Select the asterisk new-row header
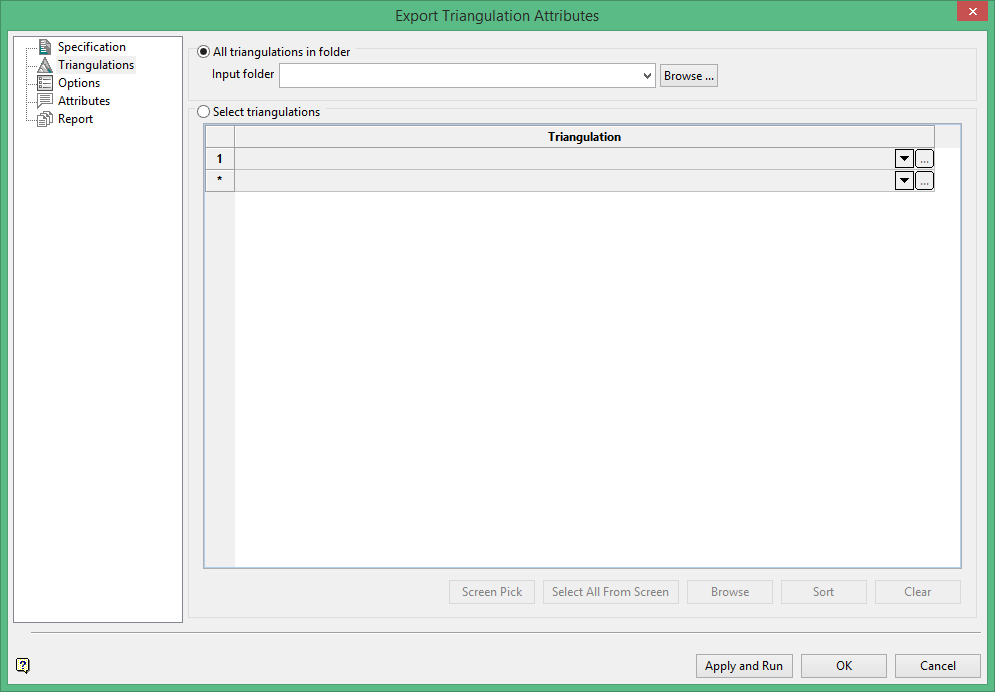995x692 pixels. [220, 181]
